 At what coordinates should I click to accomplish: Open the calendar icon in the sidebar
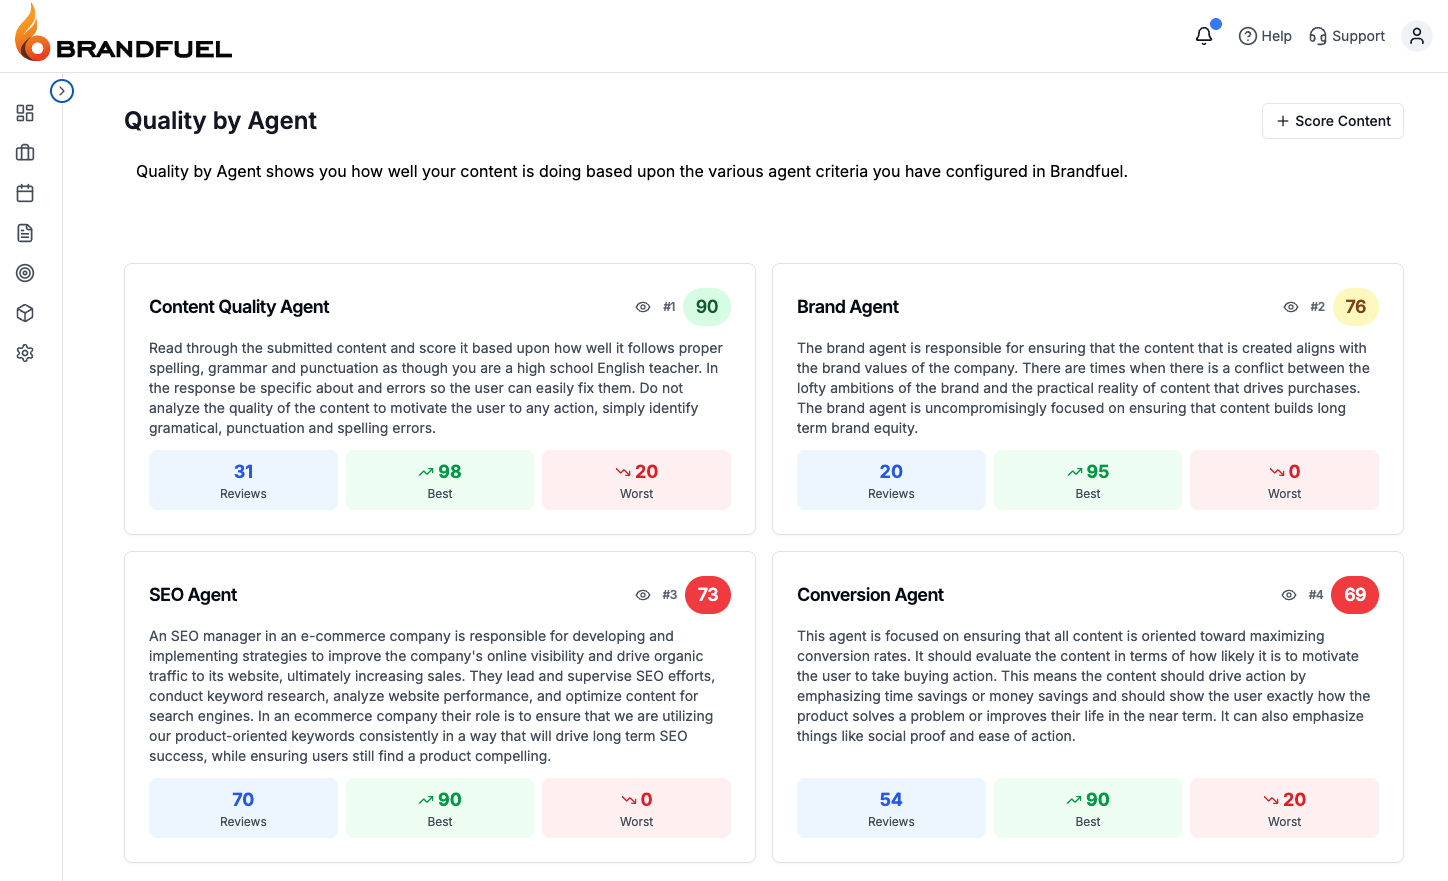coord(24,192)
